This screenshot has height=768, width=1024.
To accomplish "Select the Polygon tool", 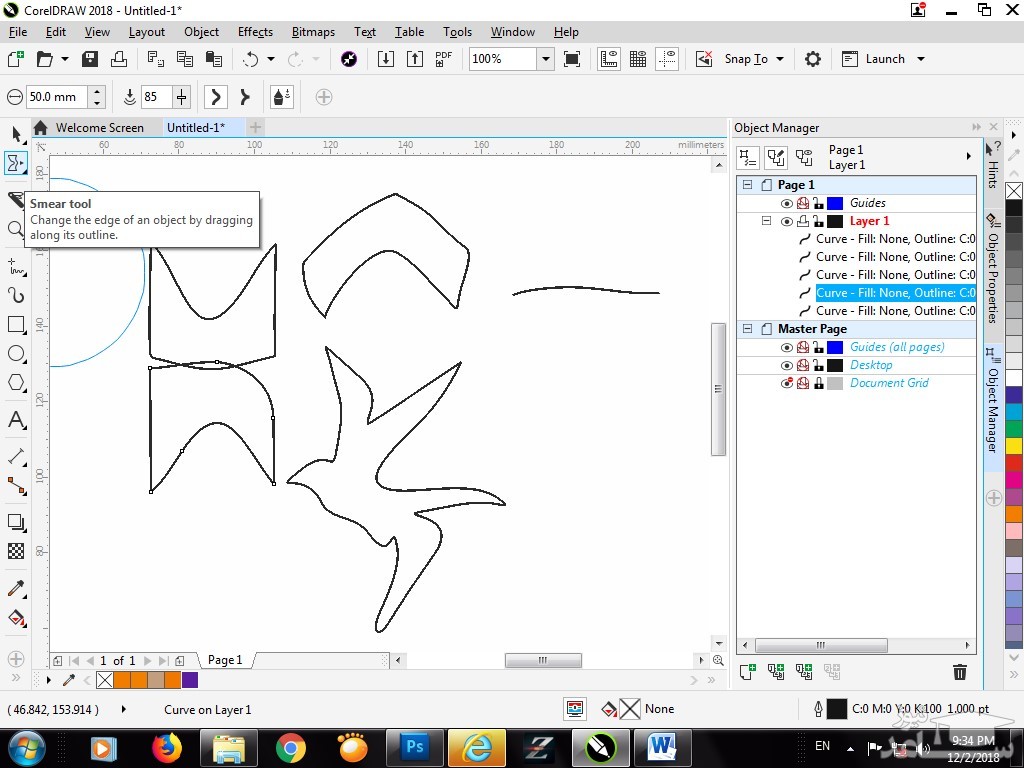I will click(x=16, y=383).
